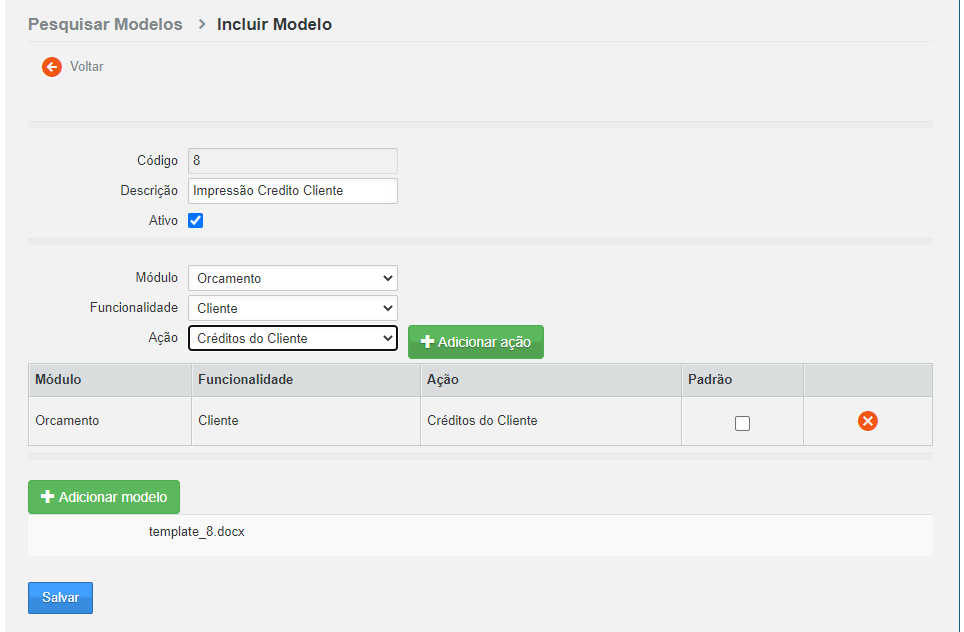
Task: Focus the Descrição text field
Action: 292,191
